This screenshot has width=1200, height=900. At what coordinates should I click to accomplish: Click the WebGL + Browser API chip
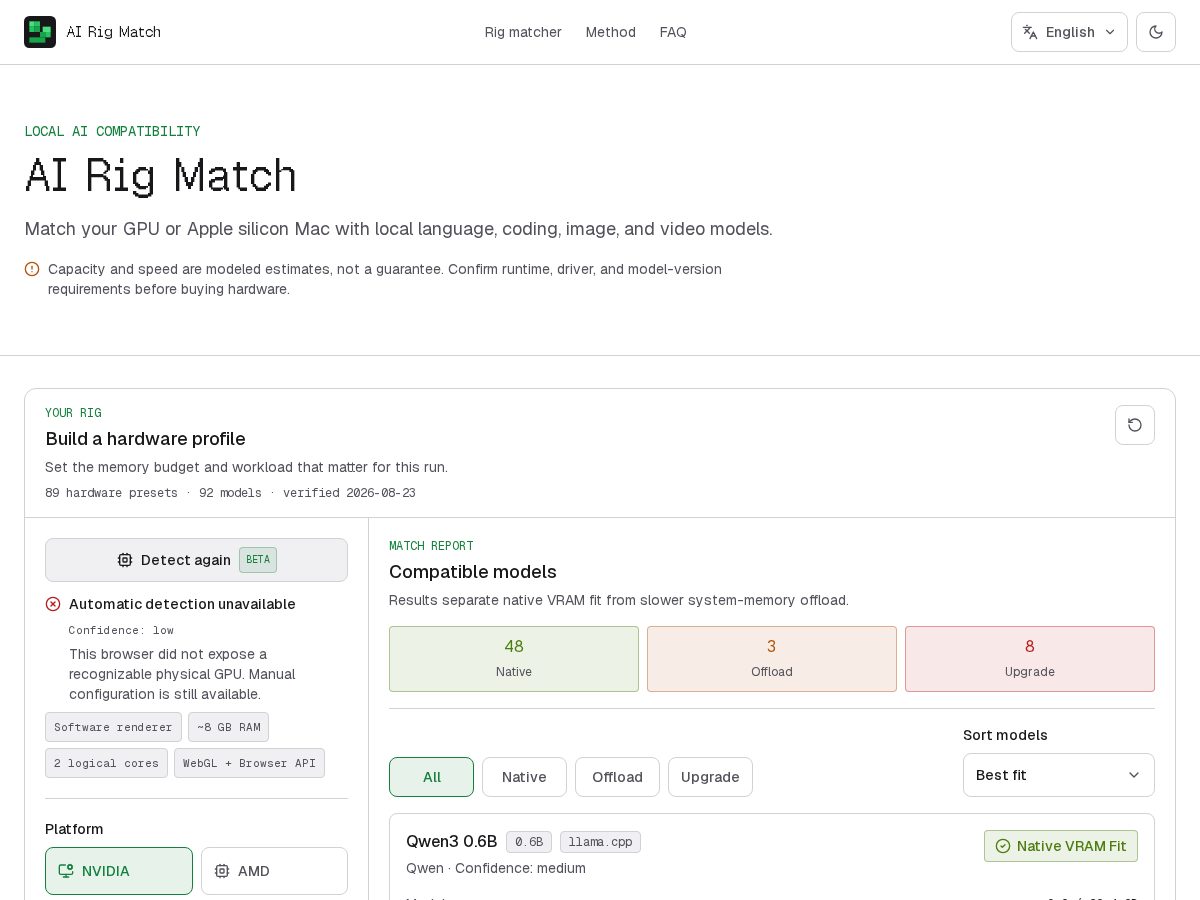point(249,763)
